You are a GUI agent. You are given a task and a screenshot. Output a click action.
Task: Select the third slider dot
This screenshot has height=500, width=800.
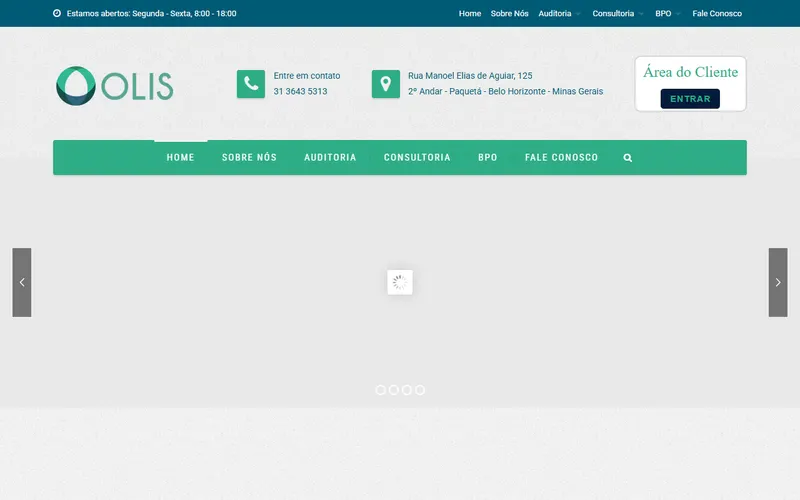pyautogui.click(x=407, y=390)
